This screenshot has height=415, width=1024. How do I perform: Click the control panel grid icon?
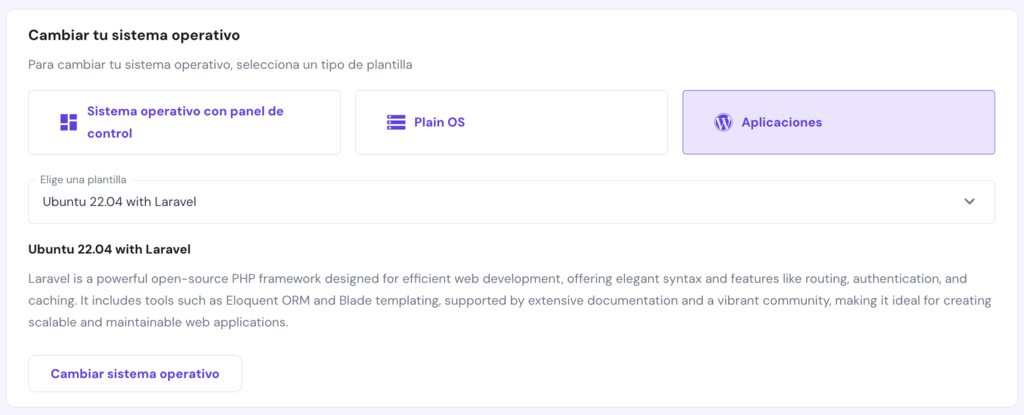[69, 122]
